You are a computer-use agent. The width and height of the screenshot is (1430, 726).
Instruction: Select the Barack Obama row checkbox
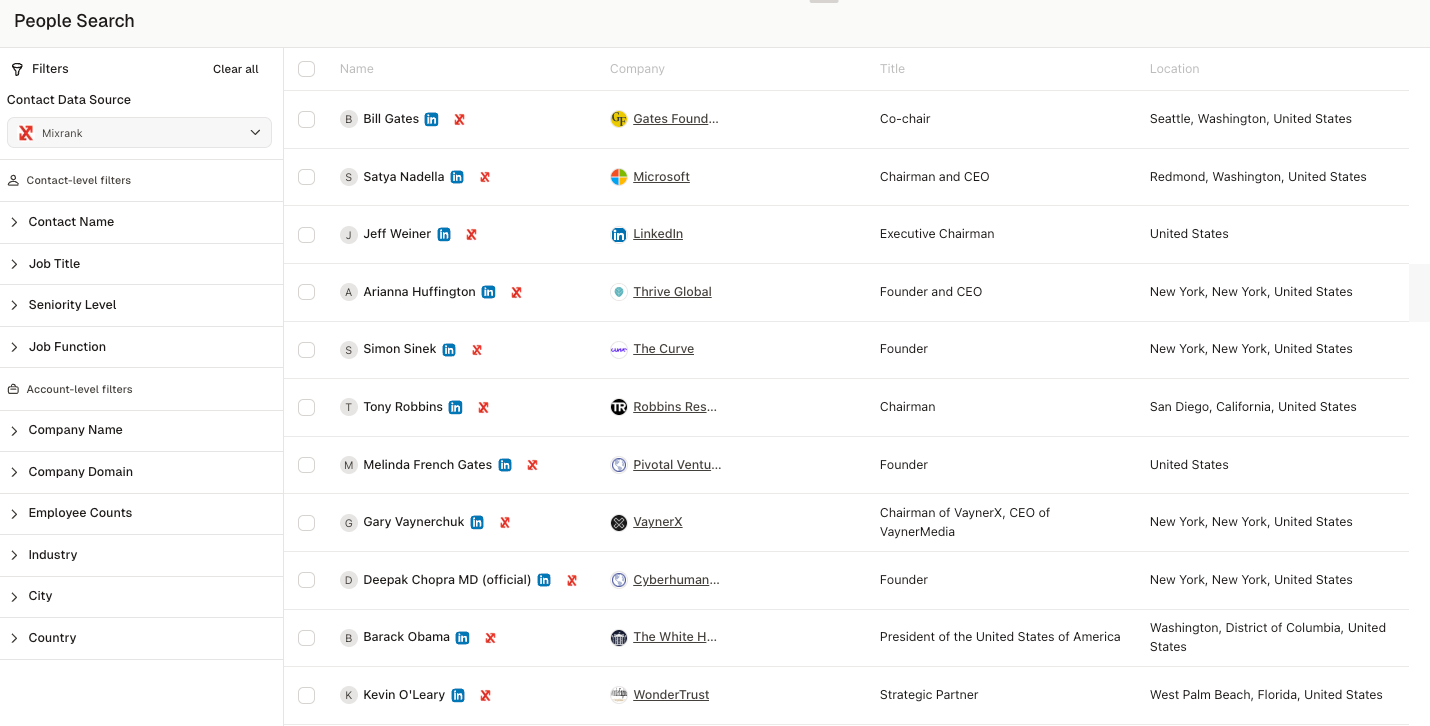click(306, 638)
